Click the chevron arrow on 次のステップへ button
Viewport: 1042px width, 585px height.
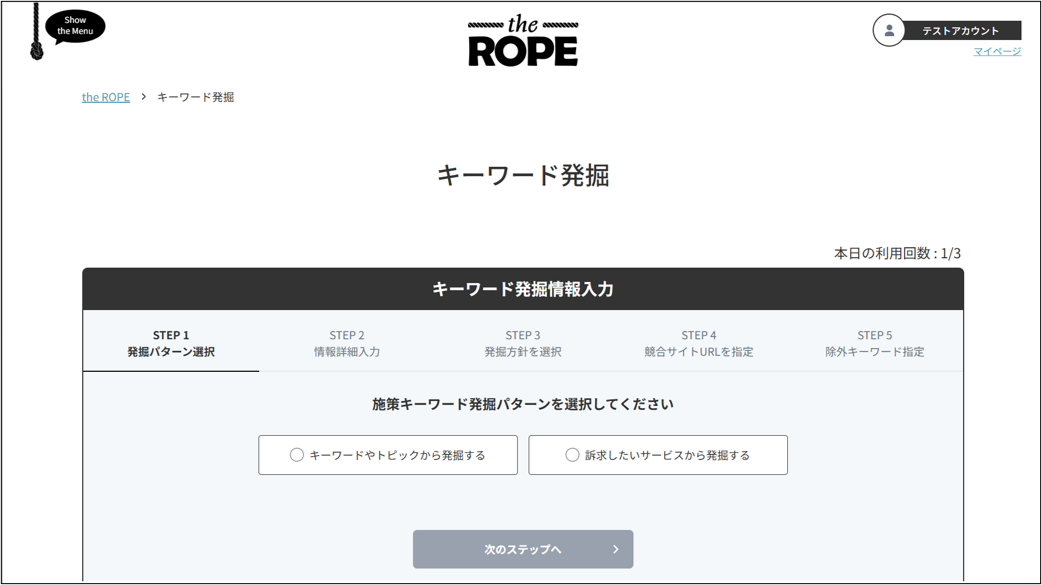point(615,549)
